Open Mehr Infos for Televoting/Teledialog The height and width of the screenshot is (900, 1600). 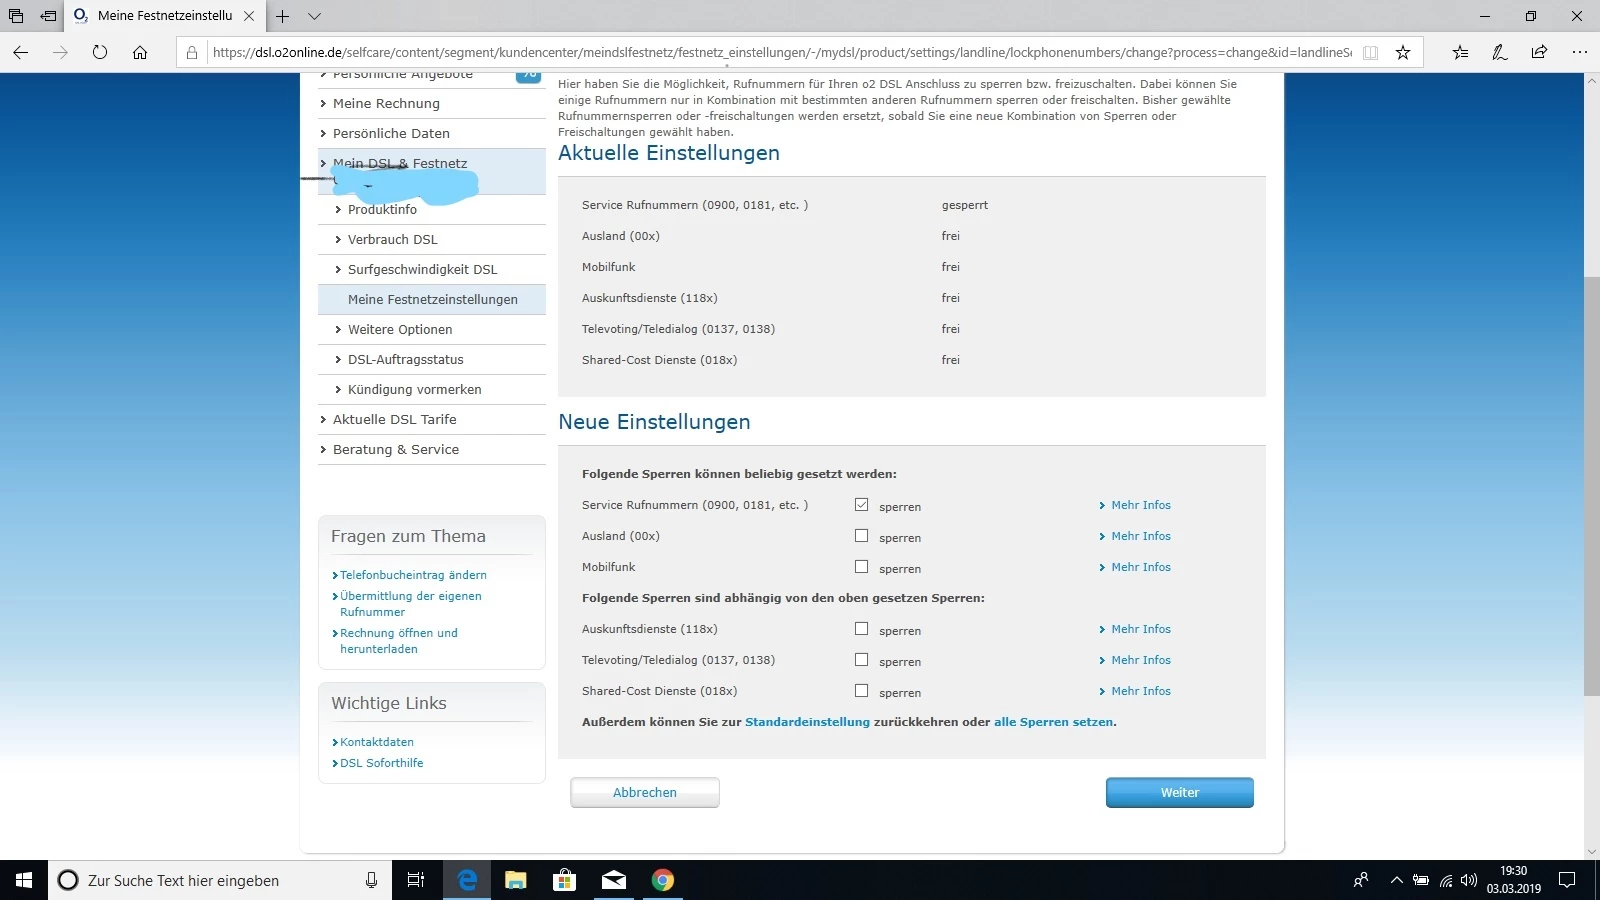click(x=1141, y=660)
